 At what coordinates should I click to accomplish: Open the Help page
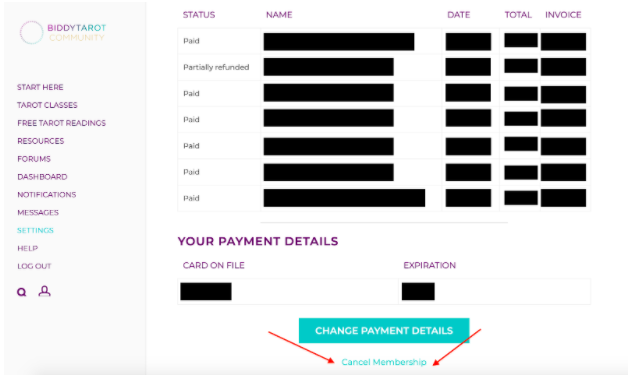pyautogui.click(x=27, y=248)
